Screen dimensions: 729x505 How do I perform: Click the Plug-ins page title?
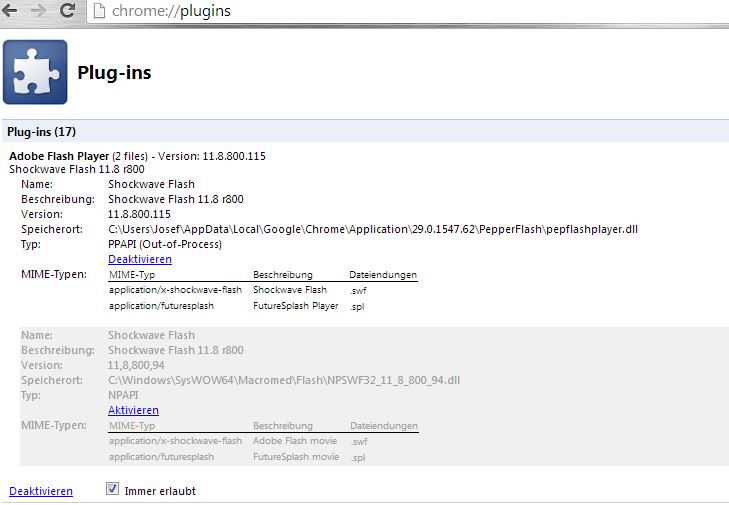(114, 73)
